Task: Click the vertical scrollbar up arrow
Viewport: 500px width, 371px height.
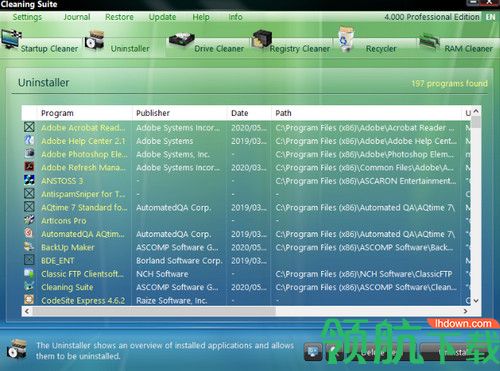Action: coord(476,111)
